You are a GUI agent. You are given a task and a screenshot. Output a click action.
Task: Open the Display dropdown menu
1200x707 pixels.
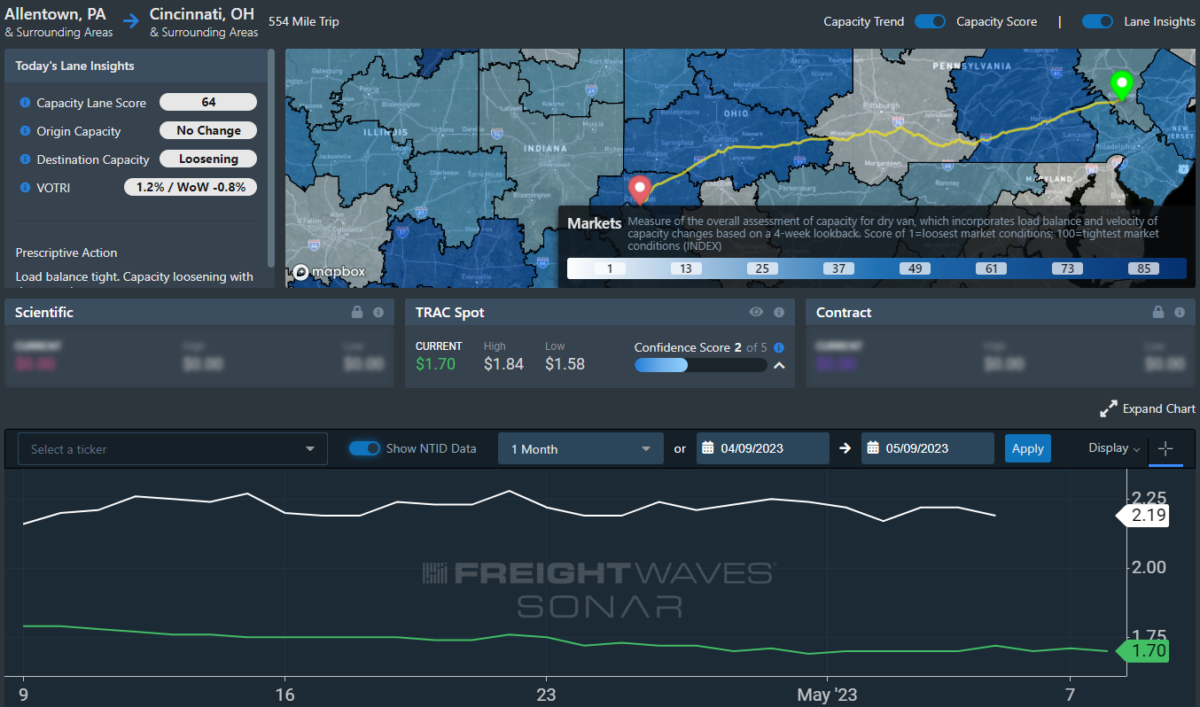click(1114, 449)
